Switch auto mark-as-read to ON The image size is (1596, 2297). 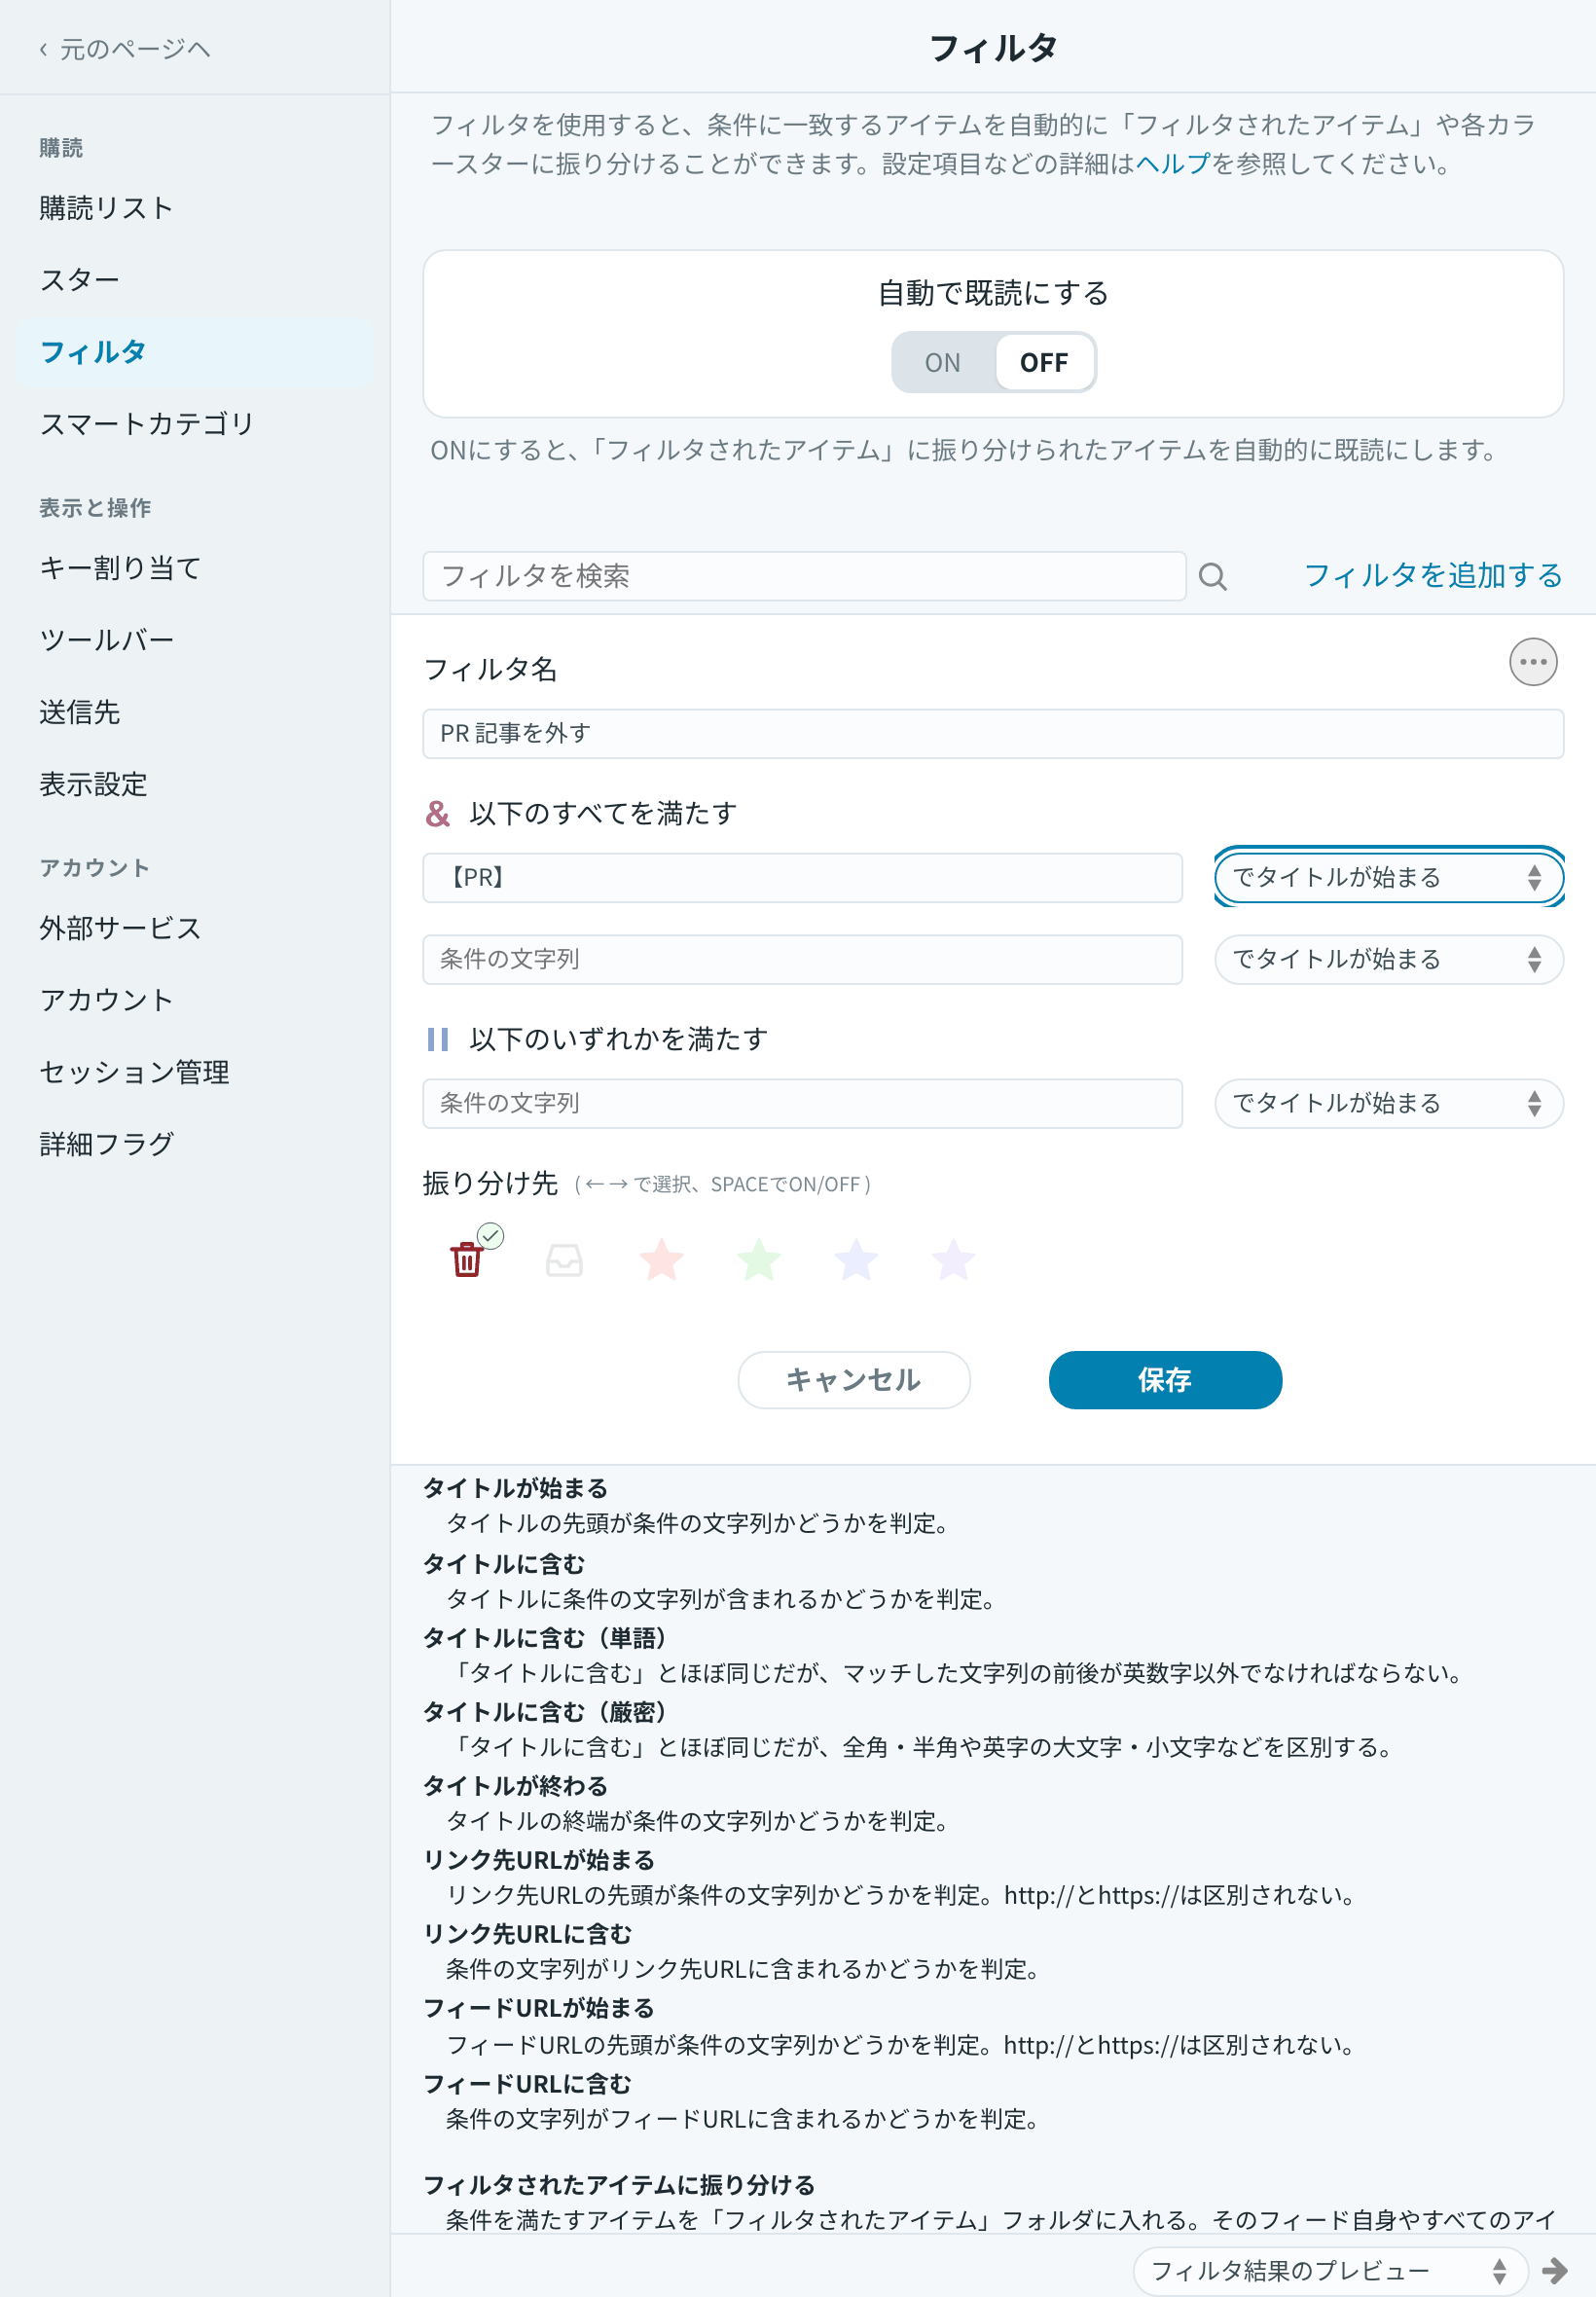point(942,363)
